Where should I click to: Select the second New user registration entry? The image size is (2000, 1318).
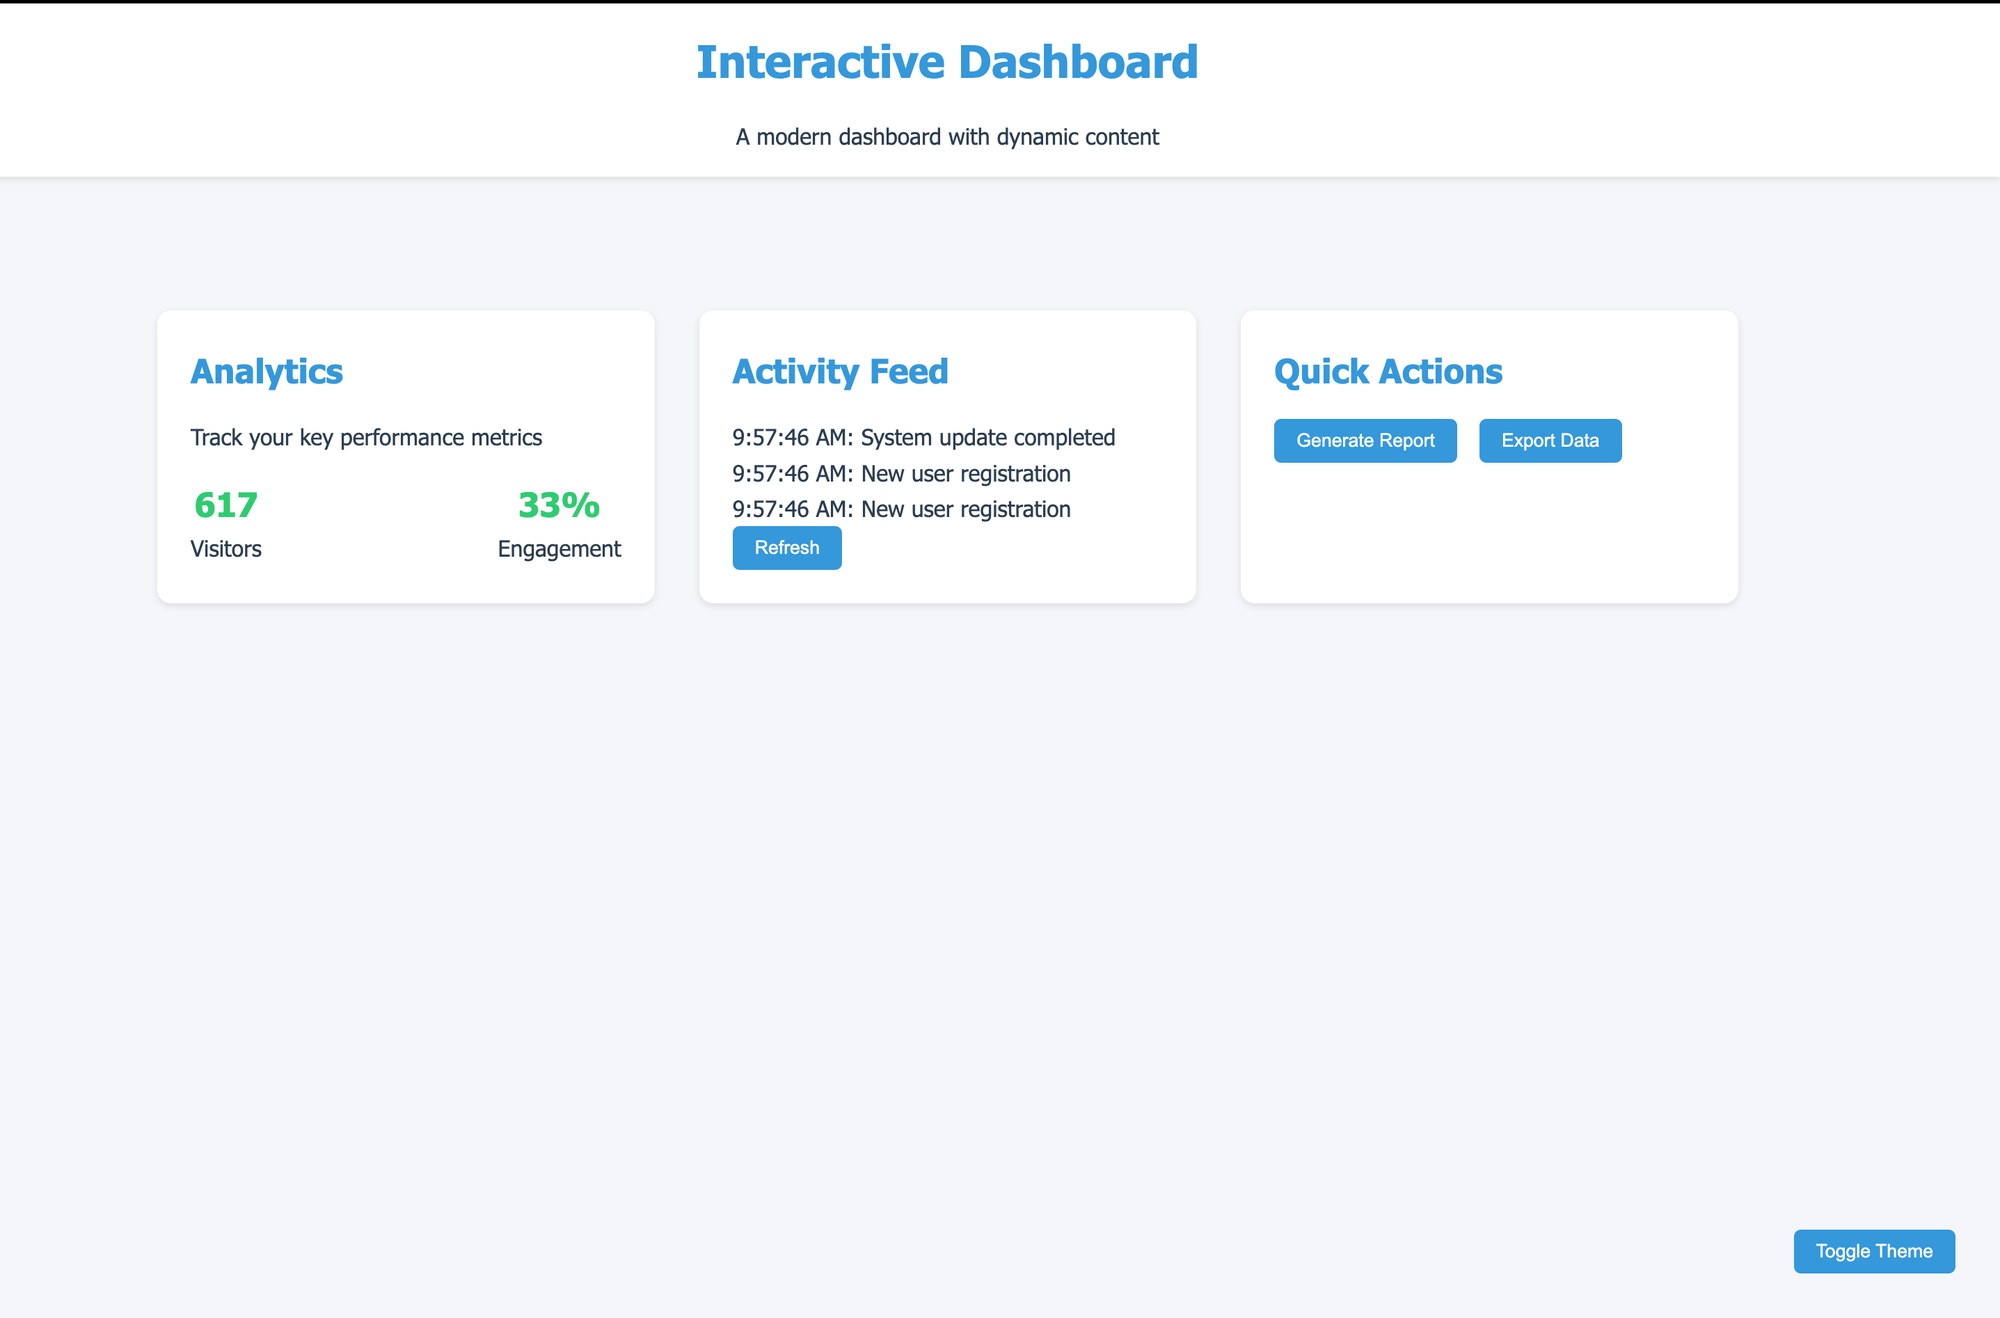901,509
